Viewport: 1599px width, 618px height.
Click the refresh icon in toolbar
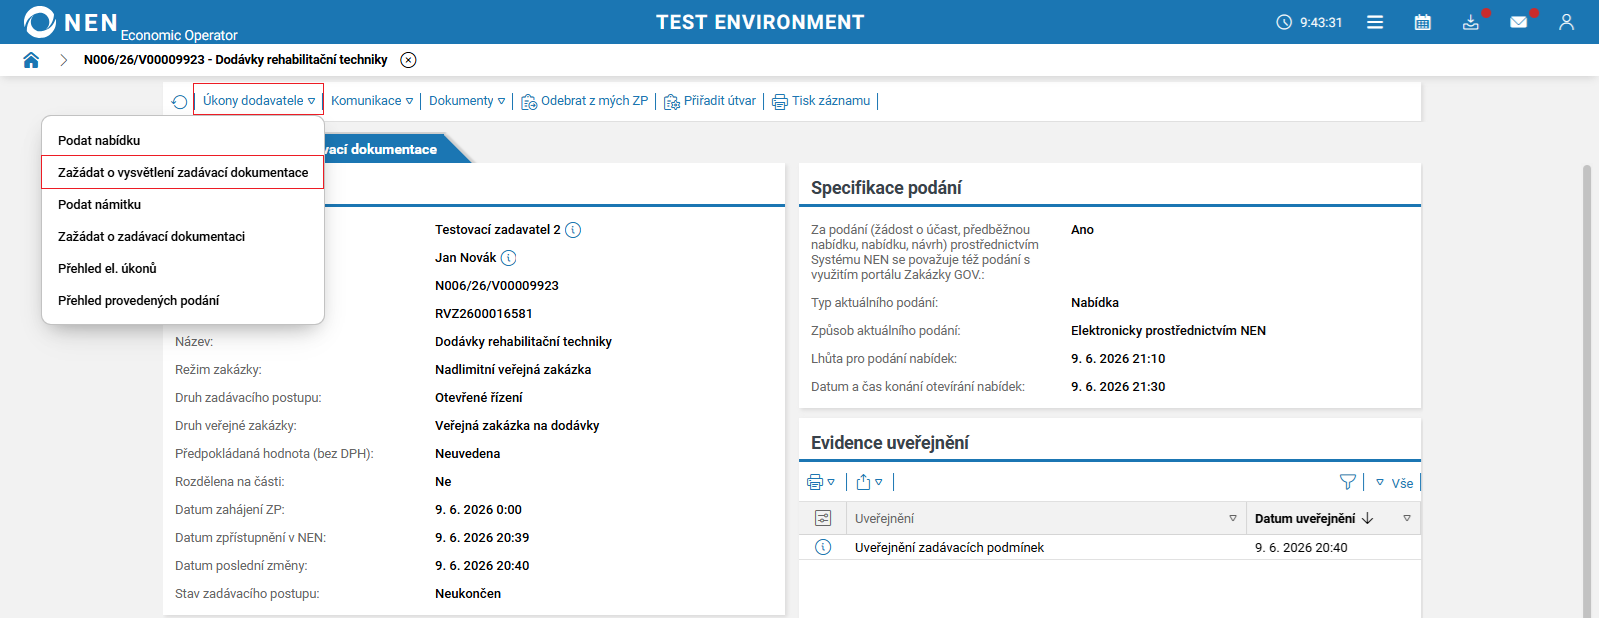tap(179, 102)
